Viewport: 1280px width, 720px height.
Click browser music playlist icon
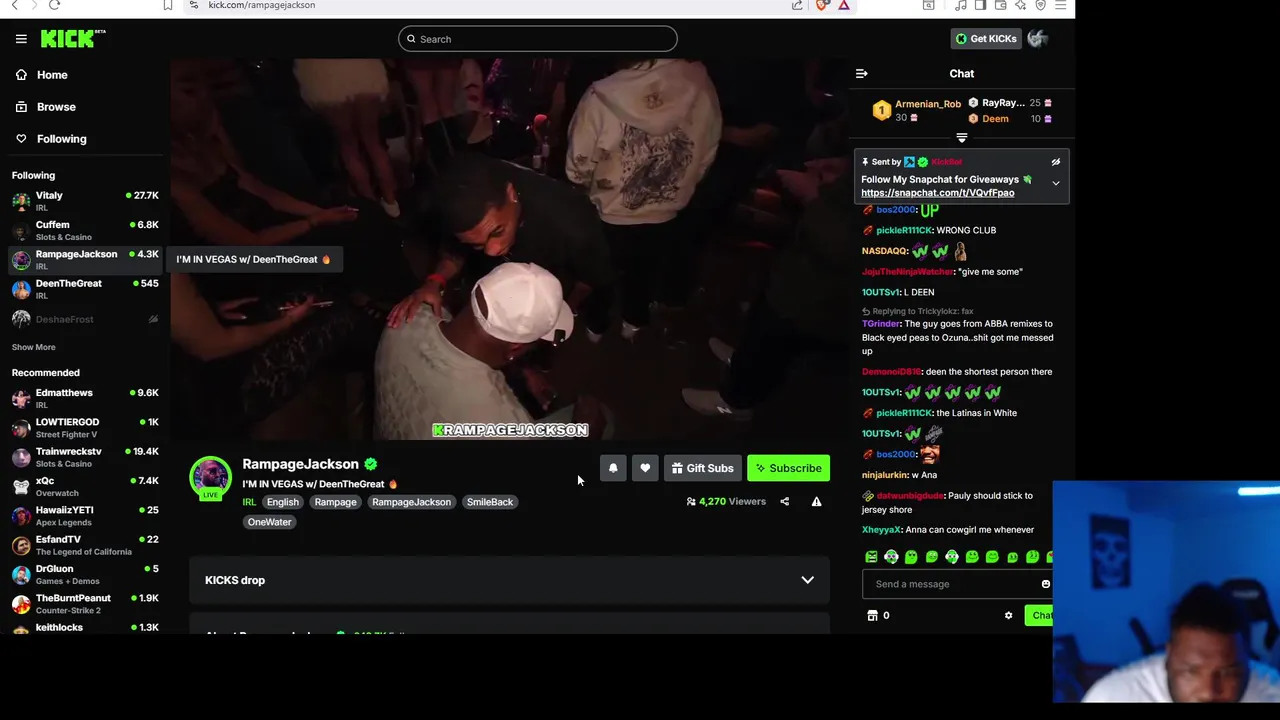click(961, 5)
